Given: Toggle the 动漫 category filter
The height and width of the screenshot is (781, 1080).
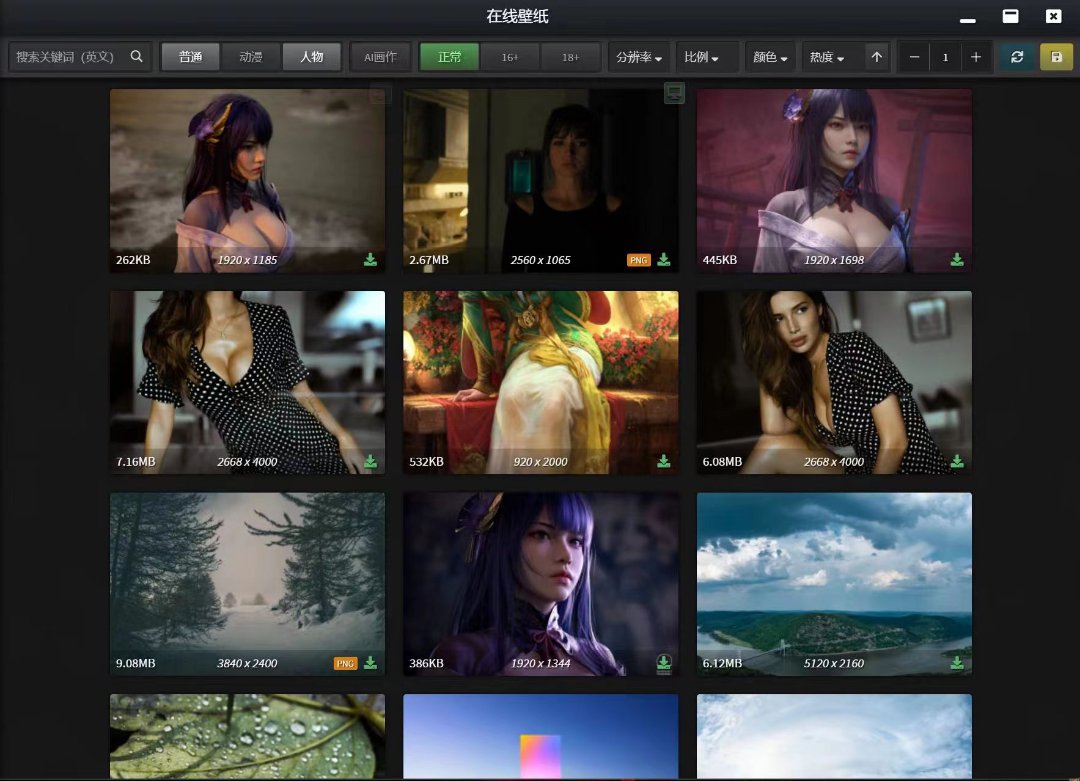Looking at the screenshot, I should (251, 57).
